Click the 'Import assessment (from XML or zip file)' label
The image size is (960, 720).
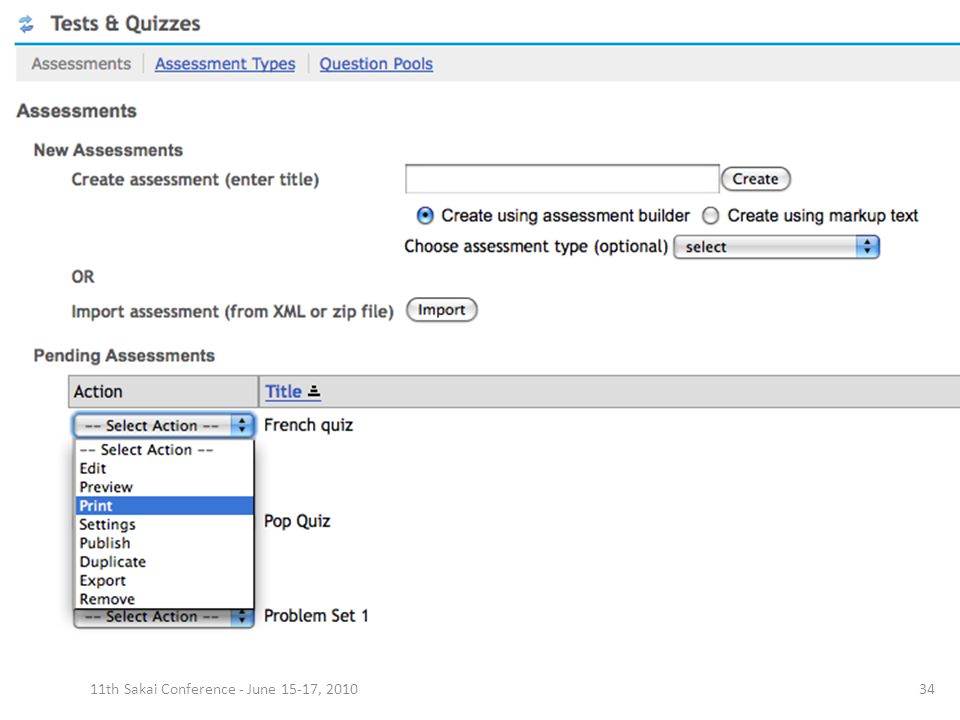click(233, 312)
